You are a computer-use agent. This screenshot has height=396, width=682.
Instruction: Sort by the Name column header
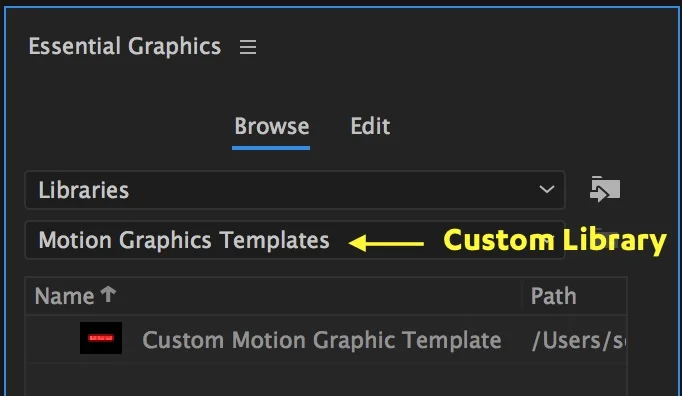point(64,296)
